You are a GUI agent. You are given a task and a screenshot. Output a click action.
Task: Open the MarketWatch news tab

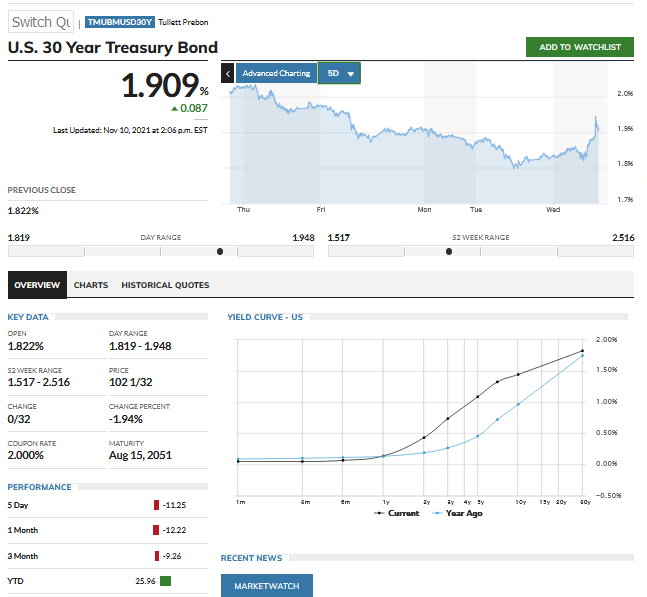tap(267, 585)
